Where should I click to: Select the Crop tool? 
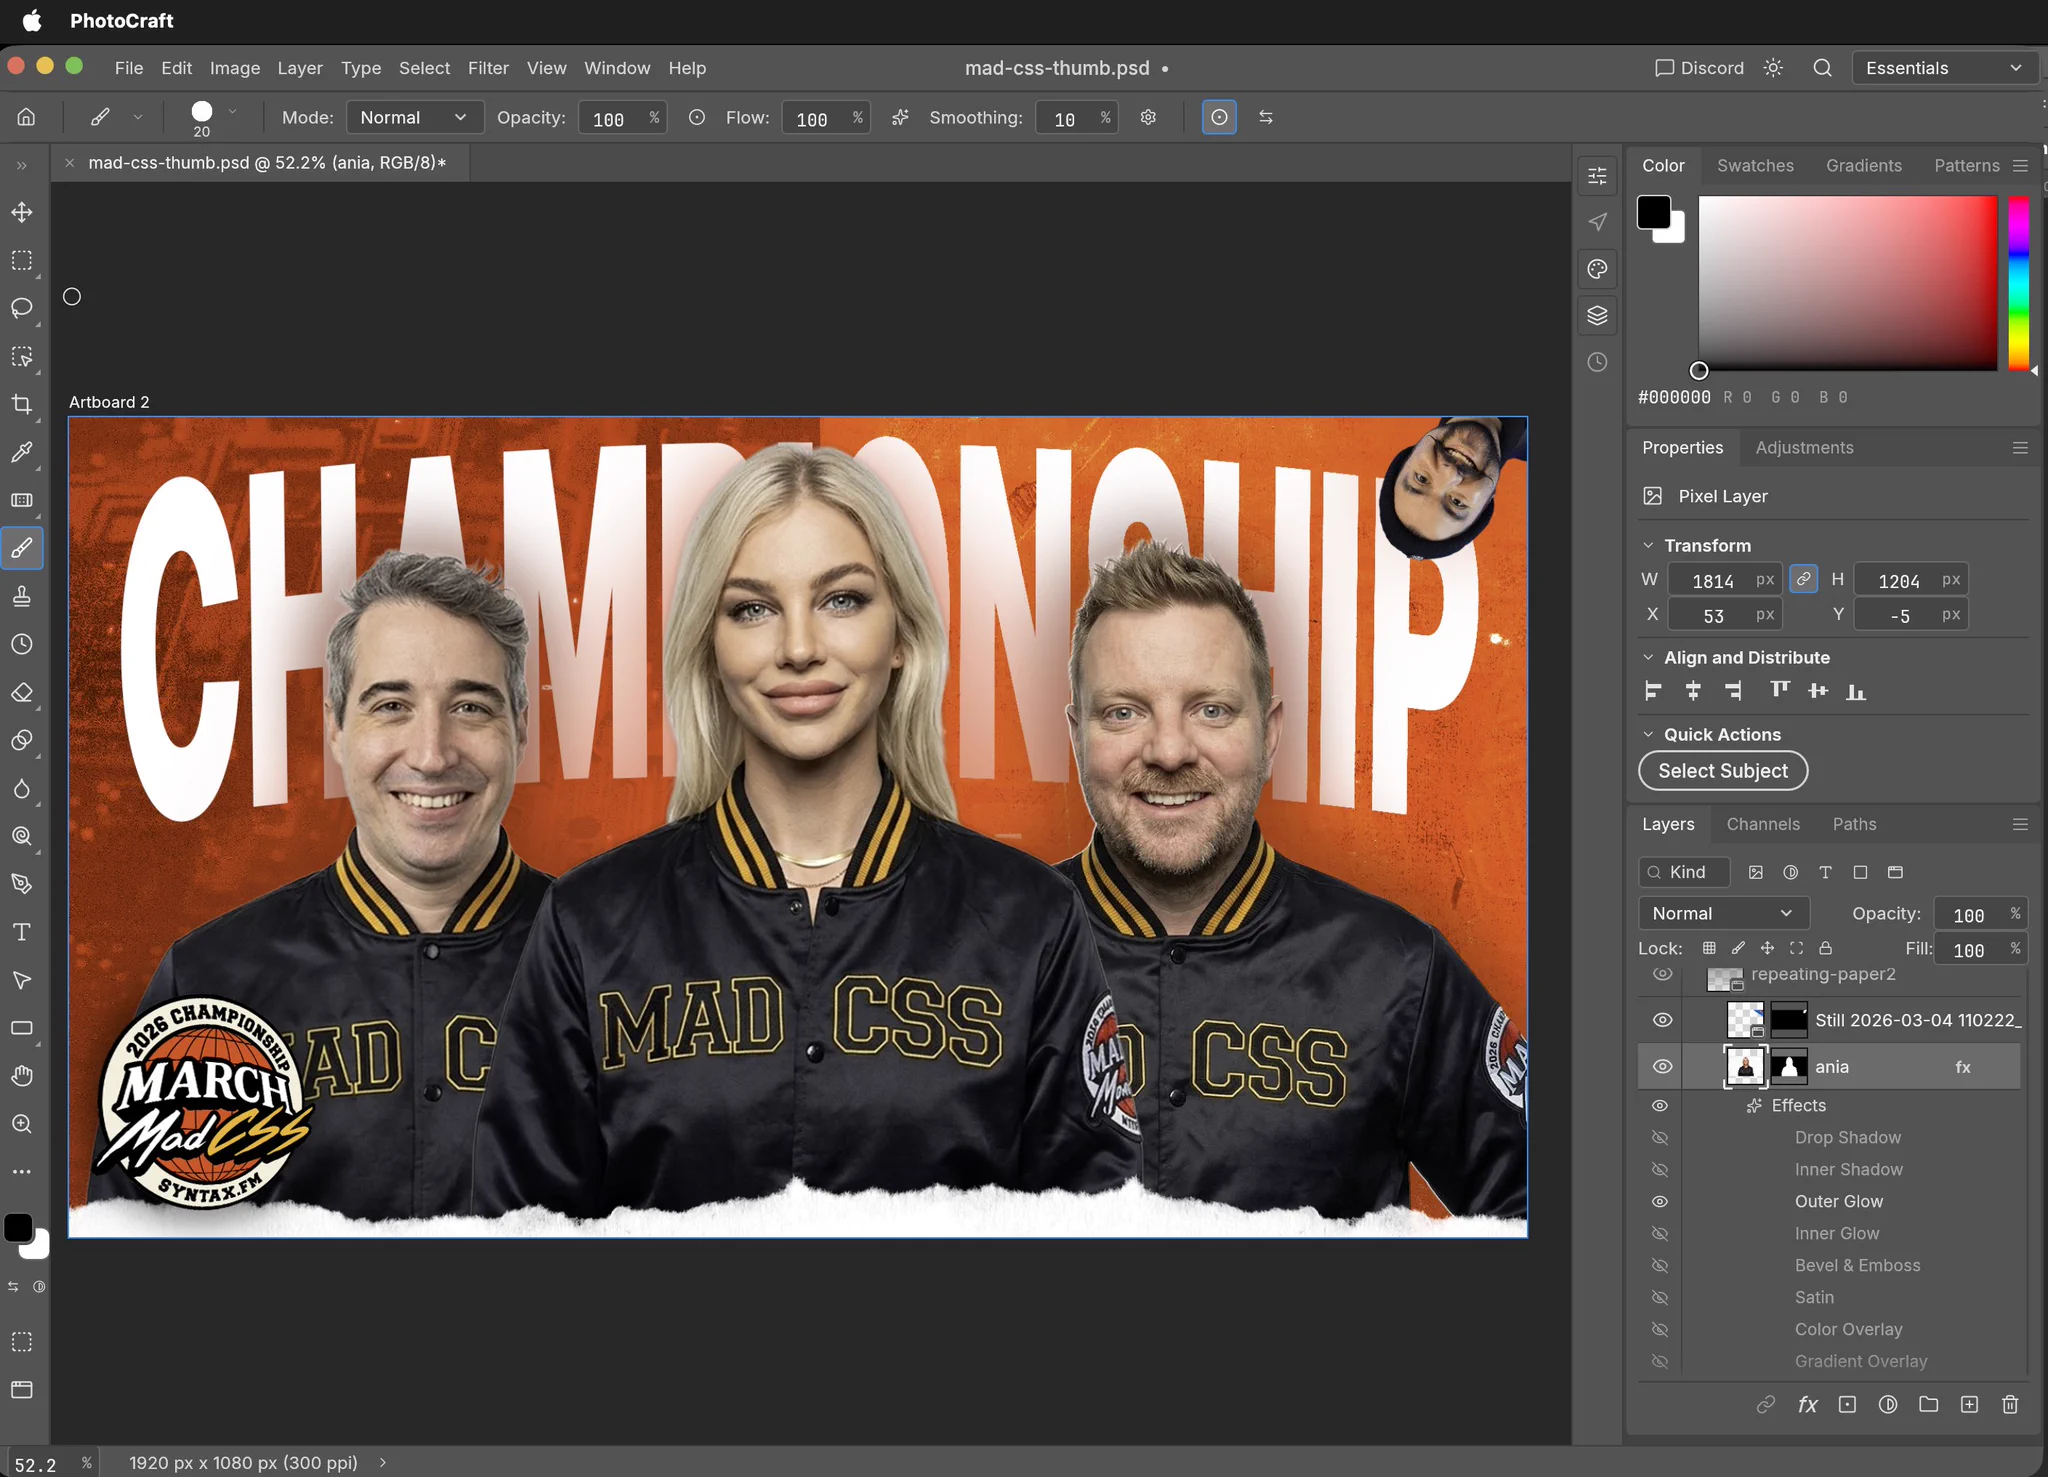tap(22, 404)
